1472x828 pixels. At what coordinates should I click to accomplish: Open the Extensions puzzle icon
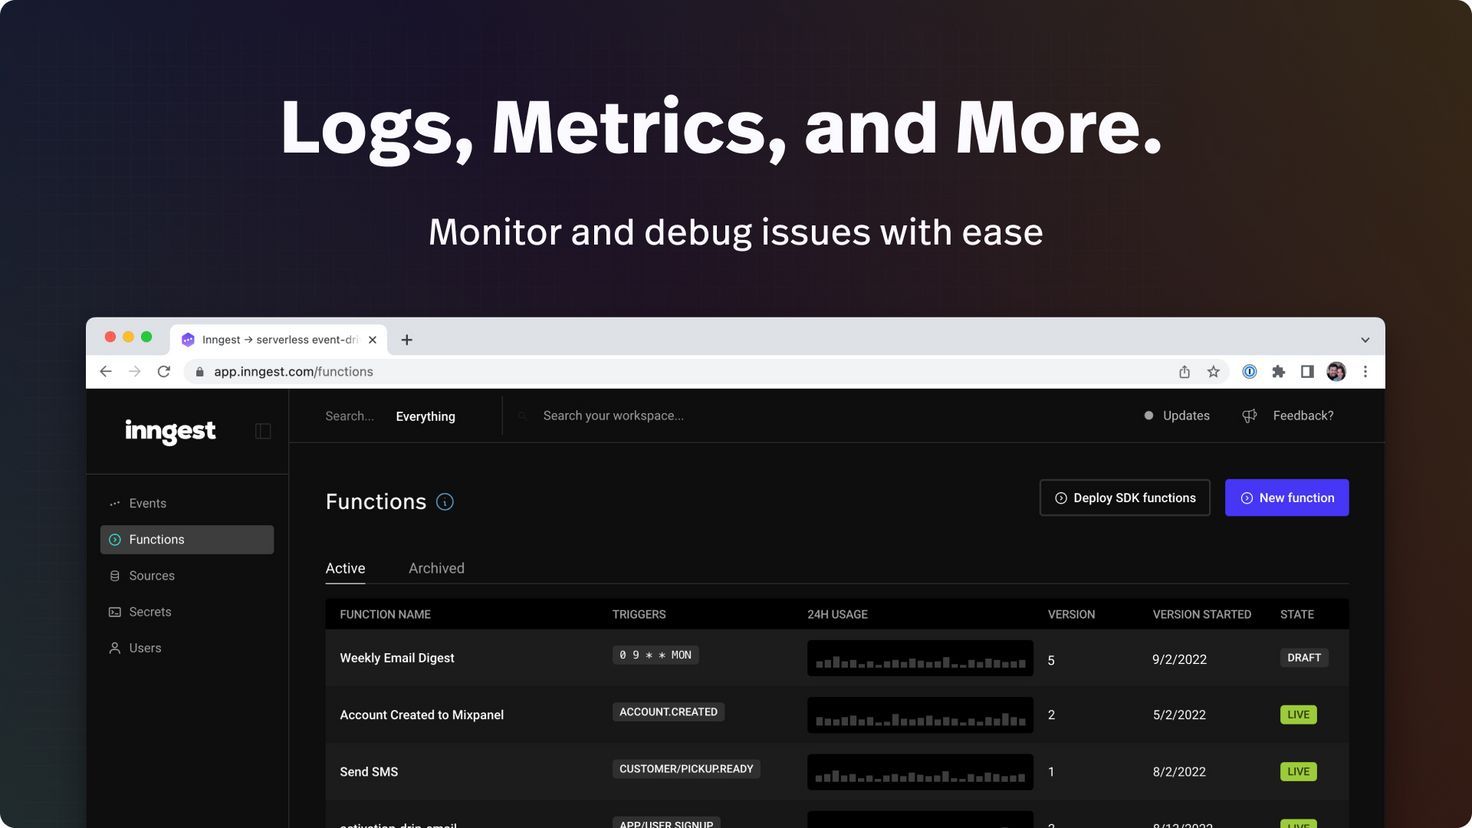1278,371
